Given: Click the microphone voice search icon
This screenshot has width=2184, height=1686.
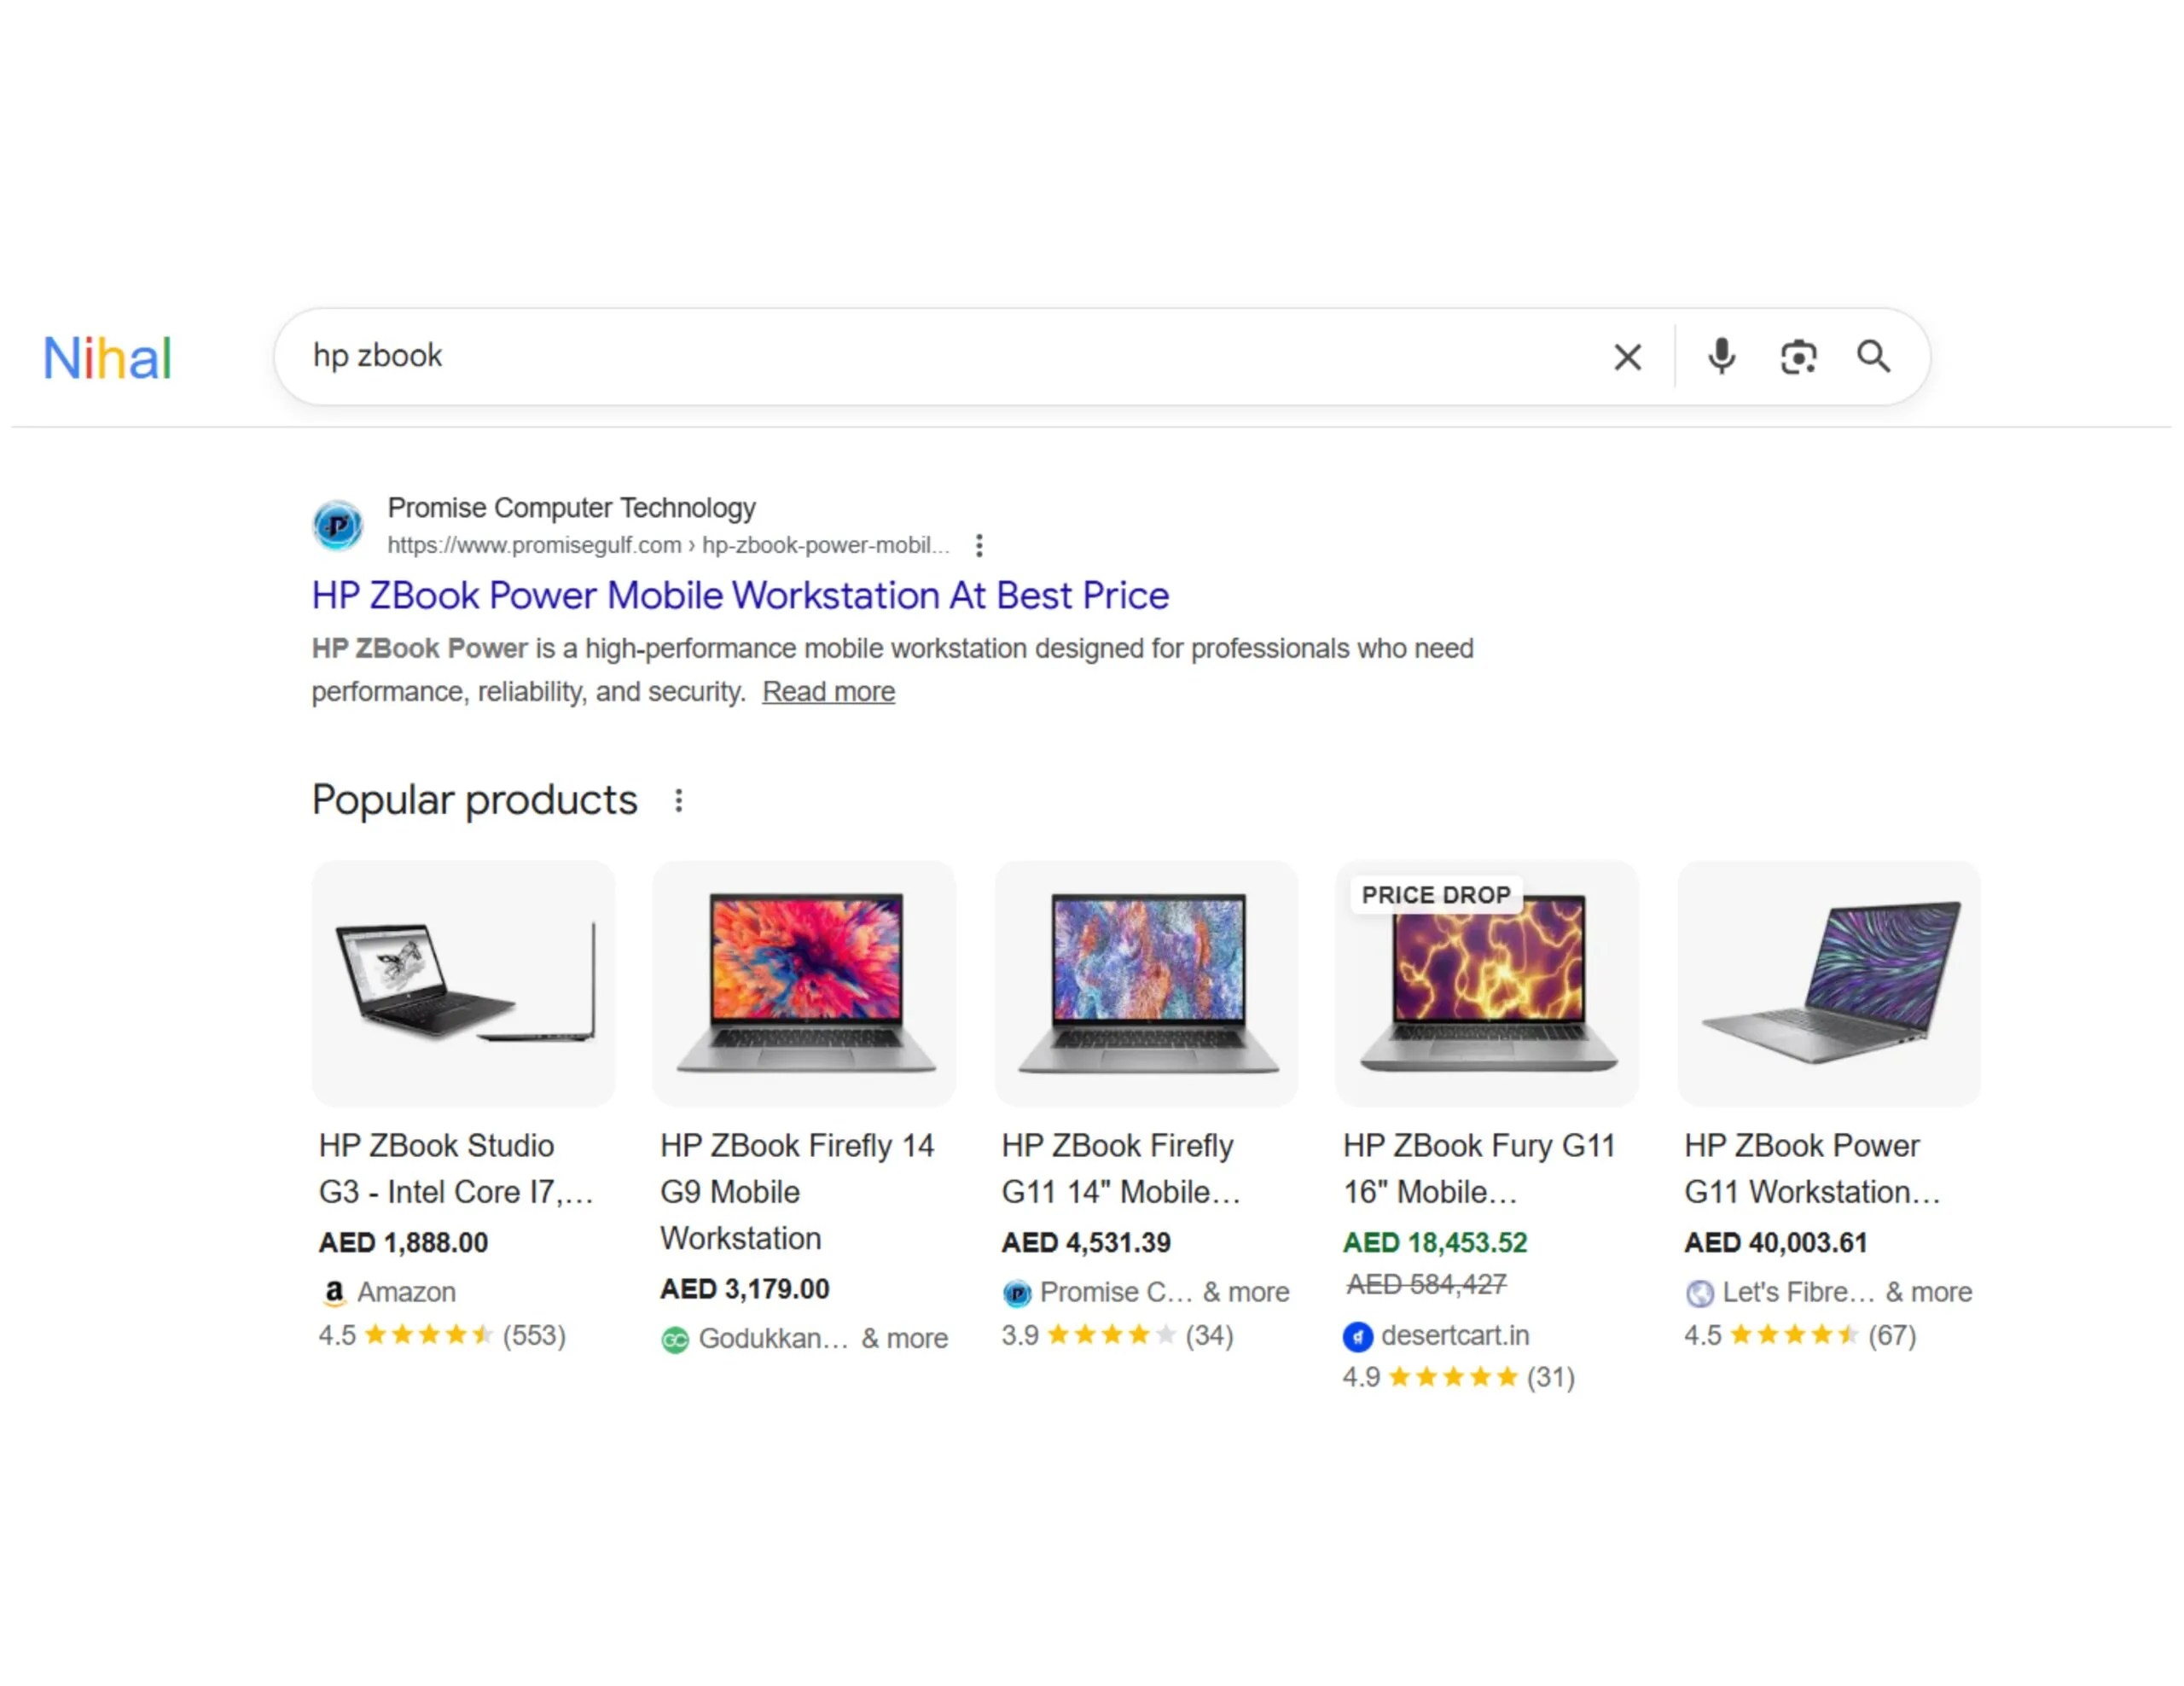Looking at the screenshot, I should click(1721, 357).
